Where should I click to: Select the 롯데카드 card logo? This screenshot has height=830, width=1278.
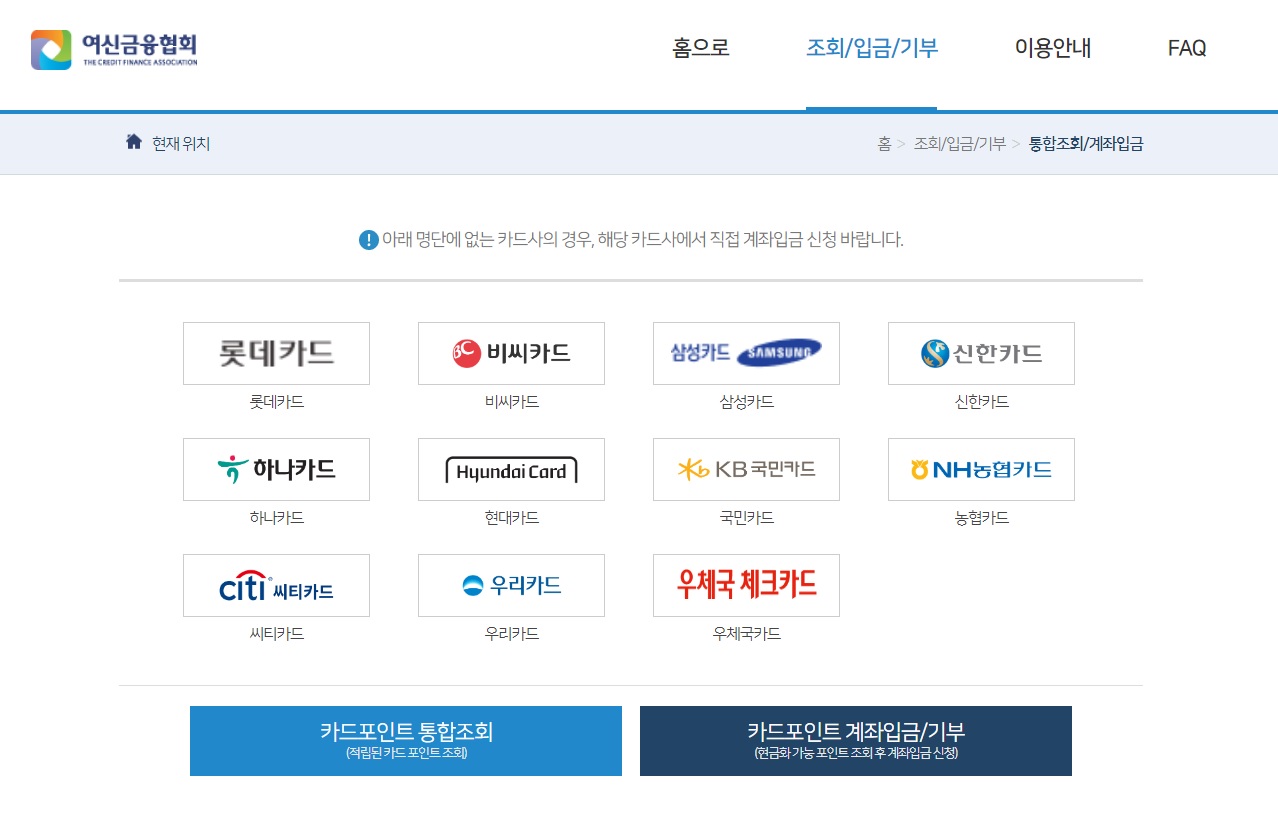pyautogui.click(x=276, y=353)
